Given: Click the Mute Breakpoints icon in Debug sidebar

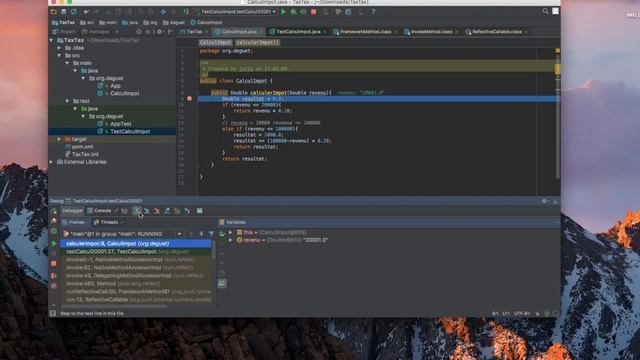Looking at the screenshot, I should (53, 286).
